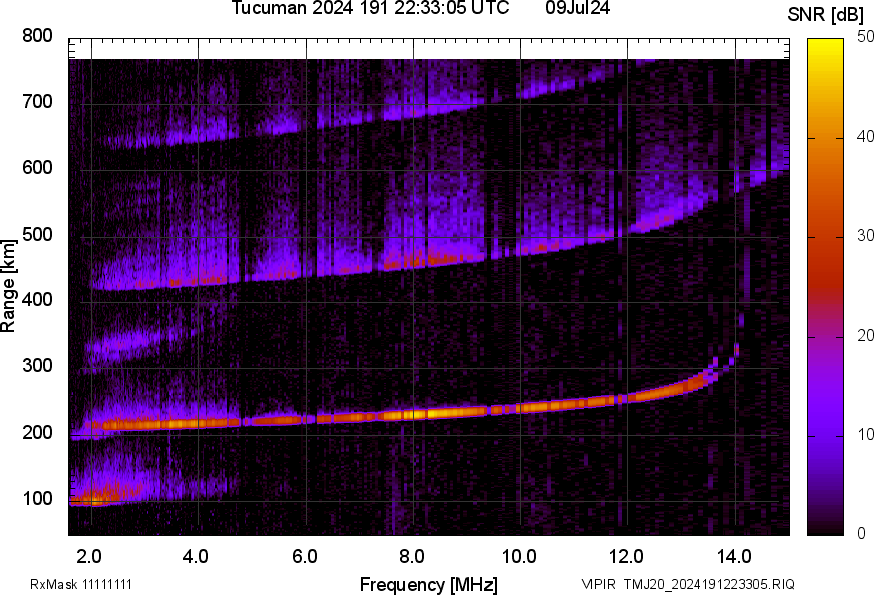Click the colorbar tick label '40'
The image size is (874, 595).
coord(865,137)
